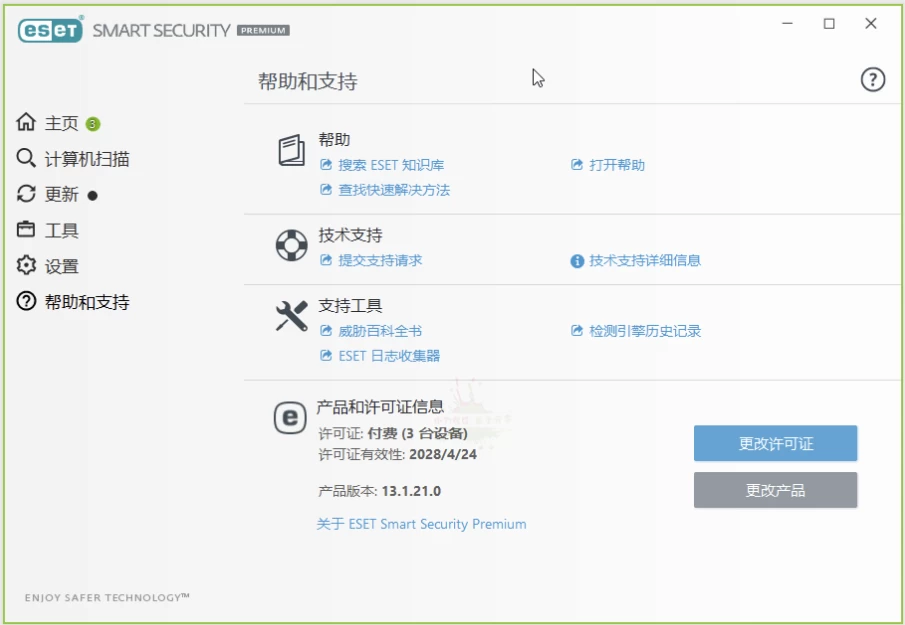Open the 设置 gear icon

[x=27, y=266]
